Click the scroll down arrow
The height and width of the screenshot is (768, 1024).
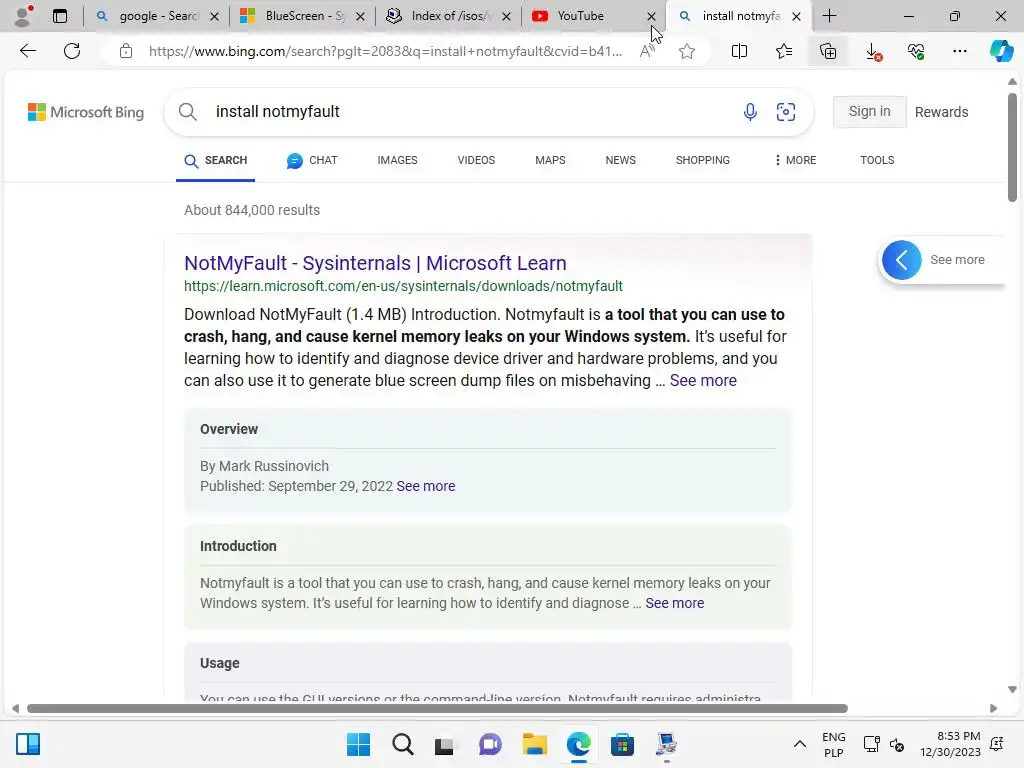[1012, 690]
